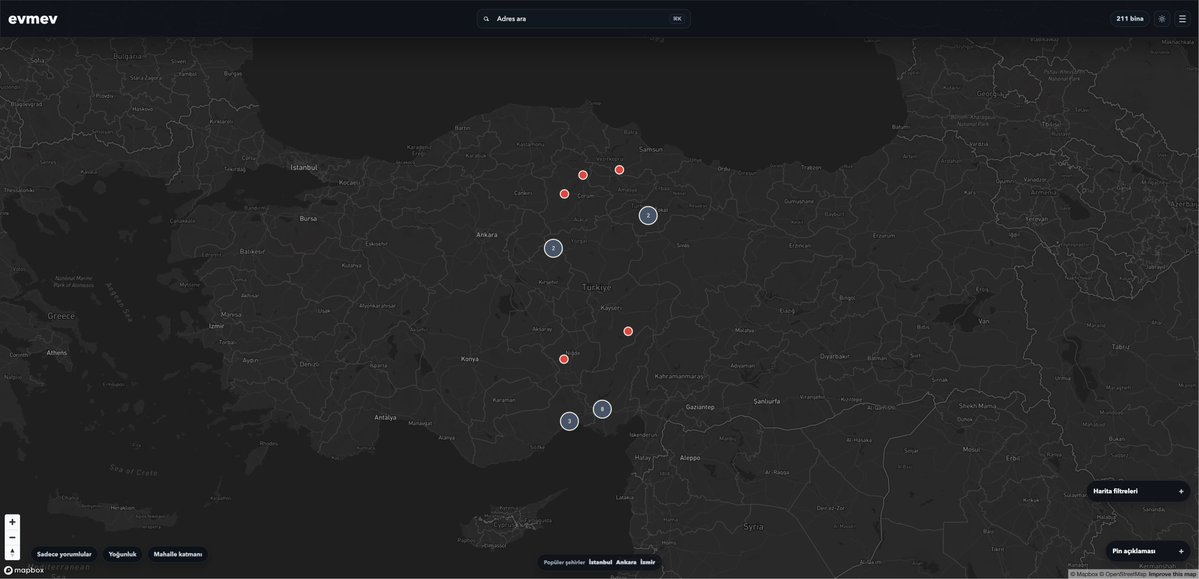The height and width of the screenshot is (579, 1199).
Task: Expand the Harita filtreleri panel
Action: [x=1136, y=490]
